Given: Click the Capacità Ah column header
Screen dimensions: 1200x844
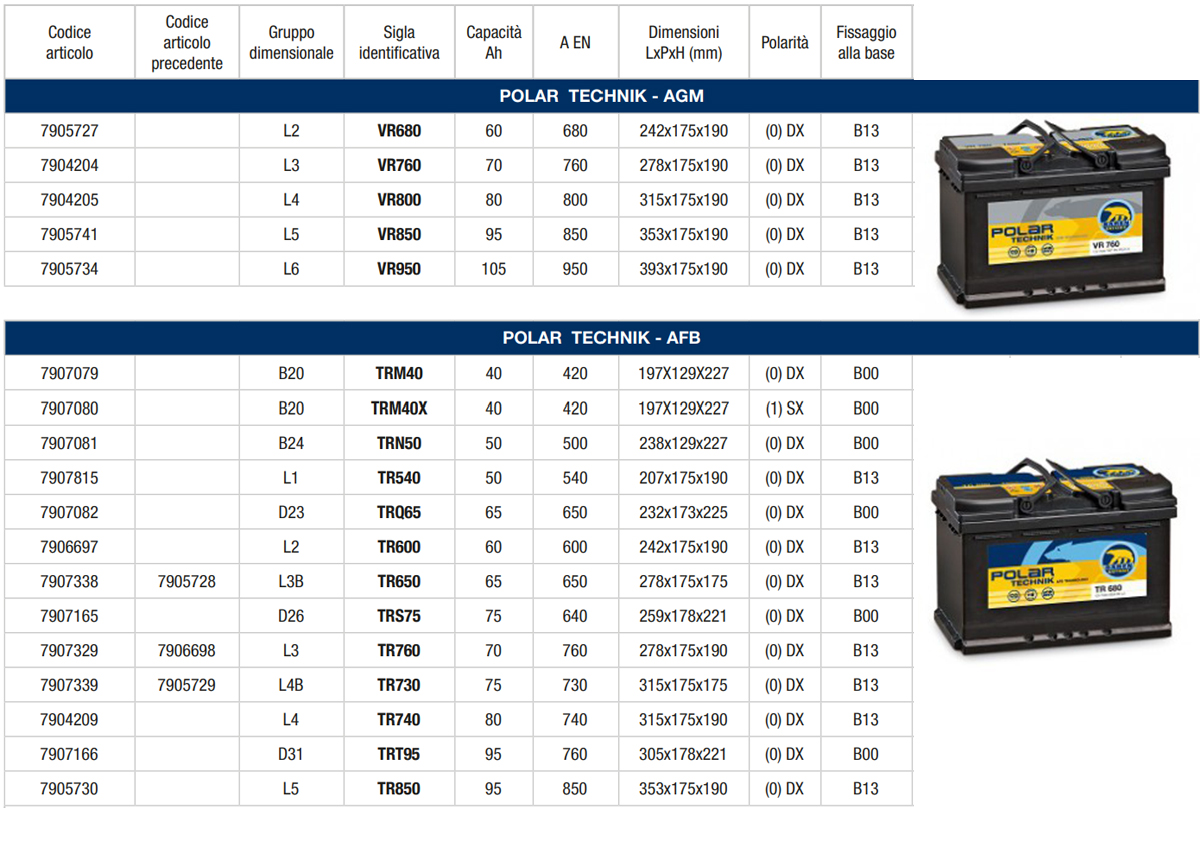Looking at the screenshot, I should tap(494, 43).
